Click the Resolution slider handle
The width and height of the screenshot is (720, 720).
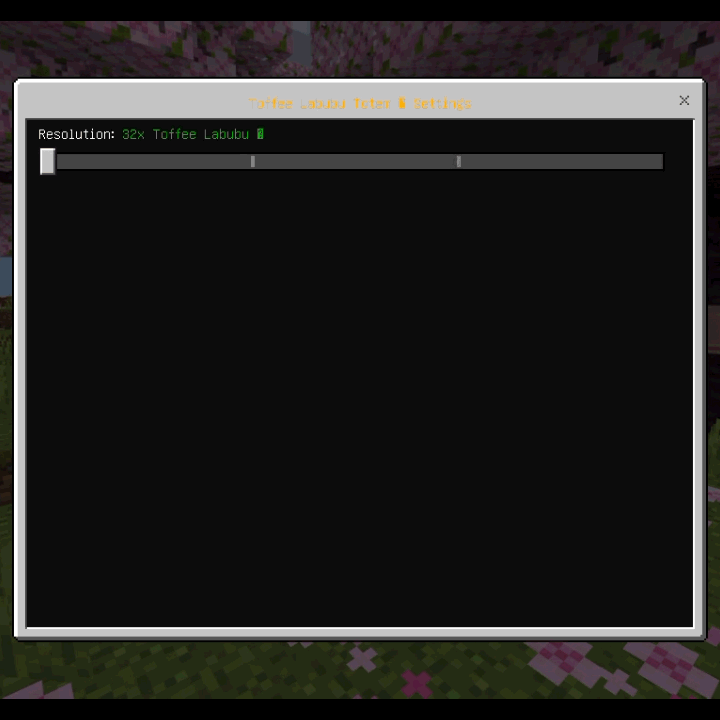pyautogui.click(x=47, y=161)
